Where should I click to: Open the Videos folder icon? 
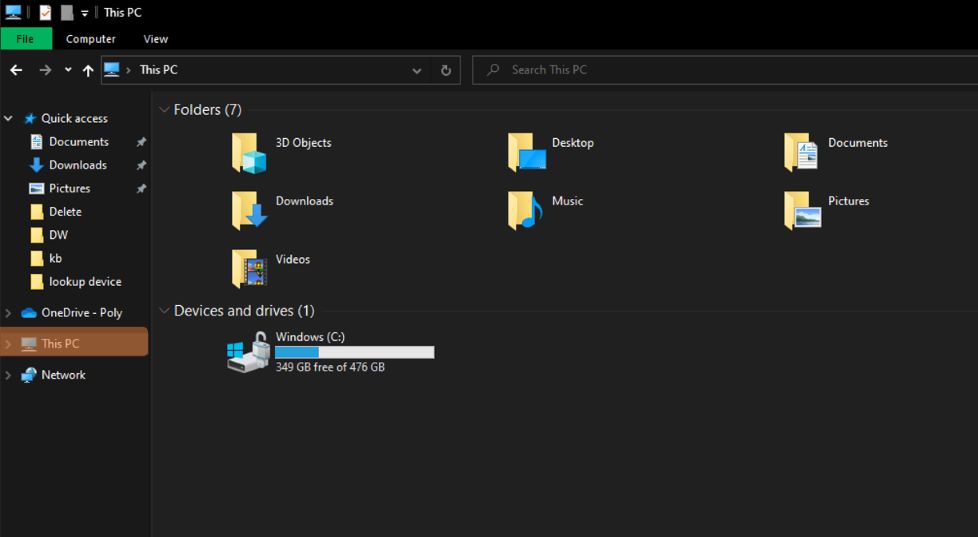click(x=249, y=269)
